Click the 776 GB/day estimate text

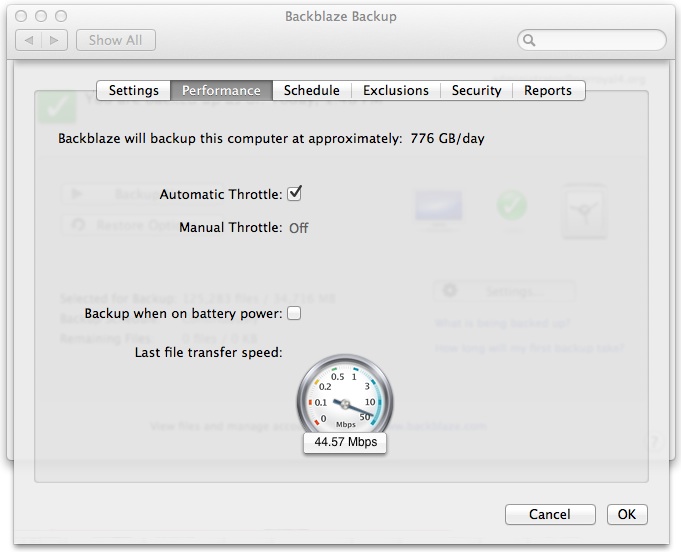(447, 139)
